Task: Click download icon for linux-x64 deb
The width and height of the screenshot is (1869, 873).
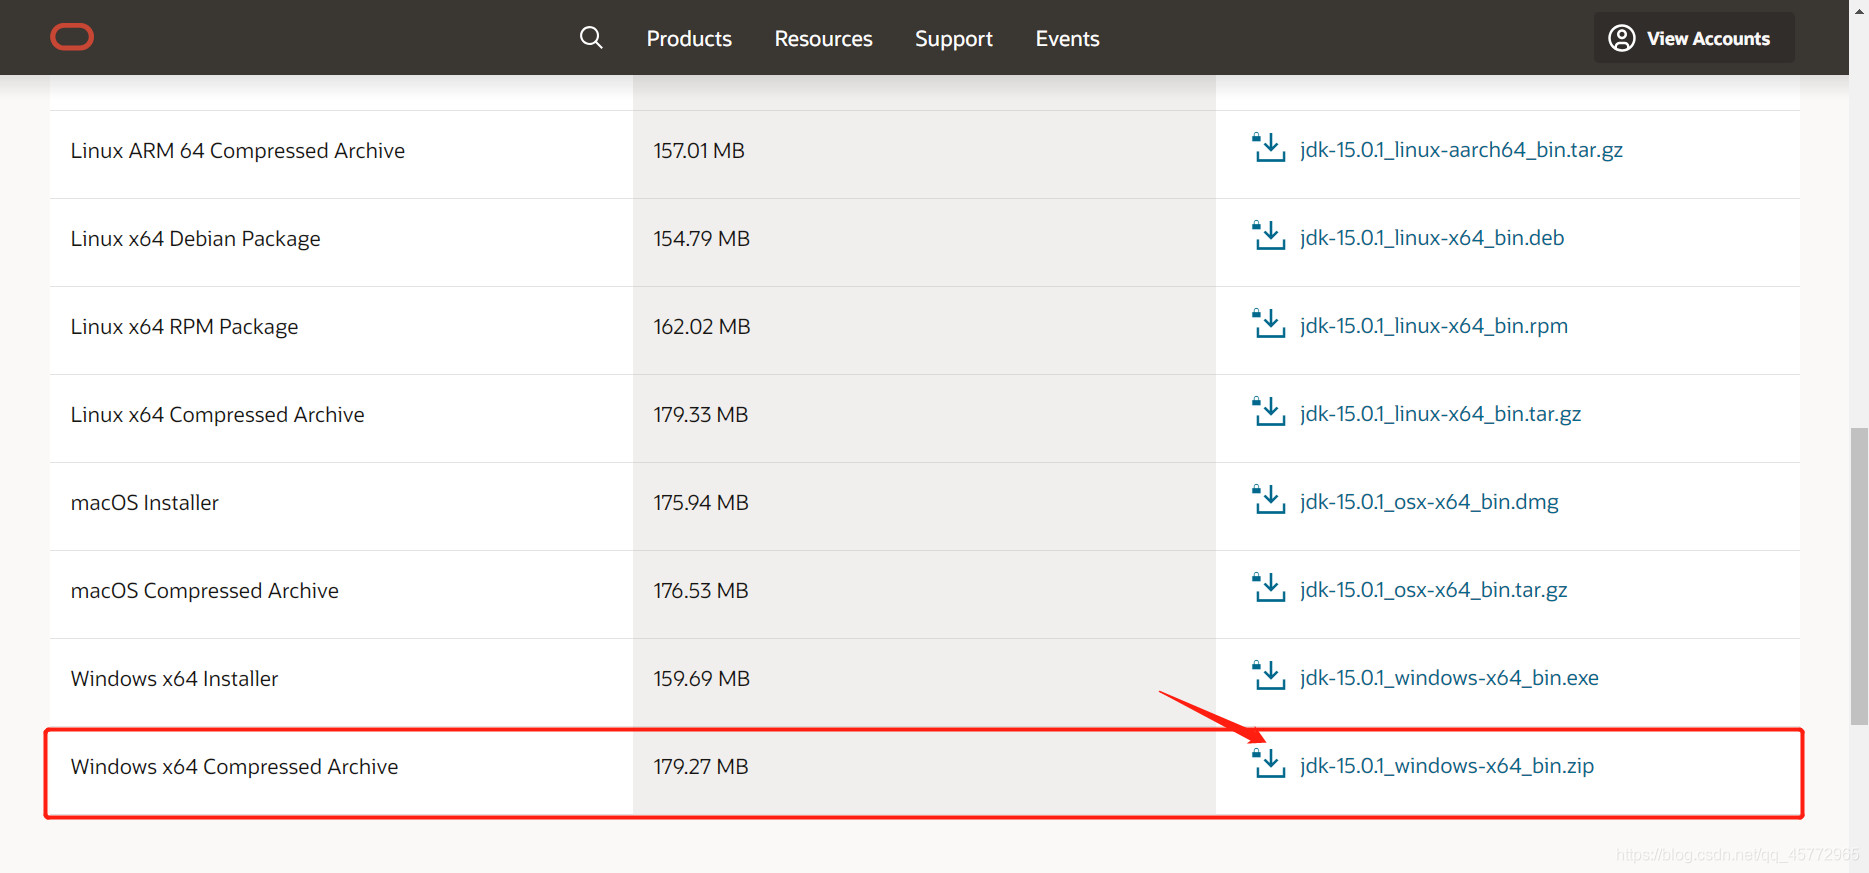Action: click(1269, 236)
